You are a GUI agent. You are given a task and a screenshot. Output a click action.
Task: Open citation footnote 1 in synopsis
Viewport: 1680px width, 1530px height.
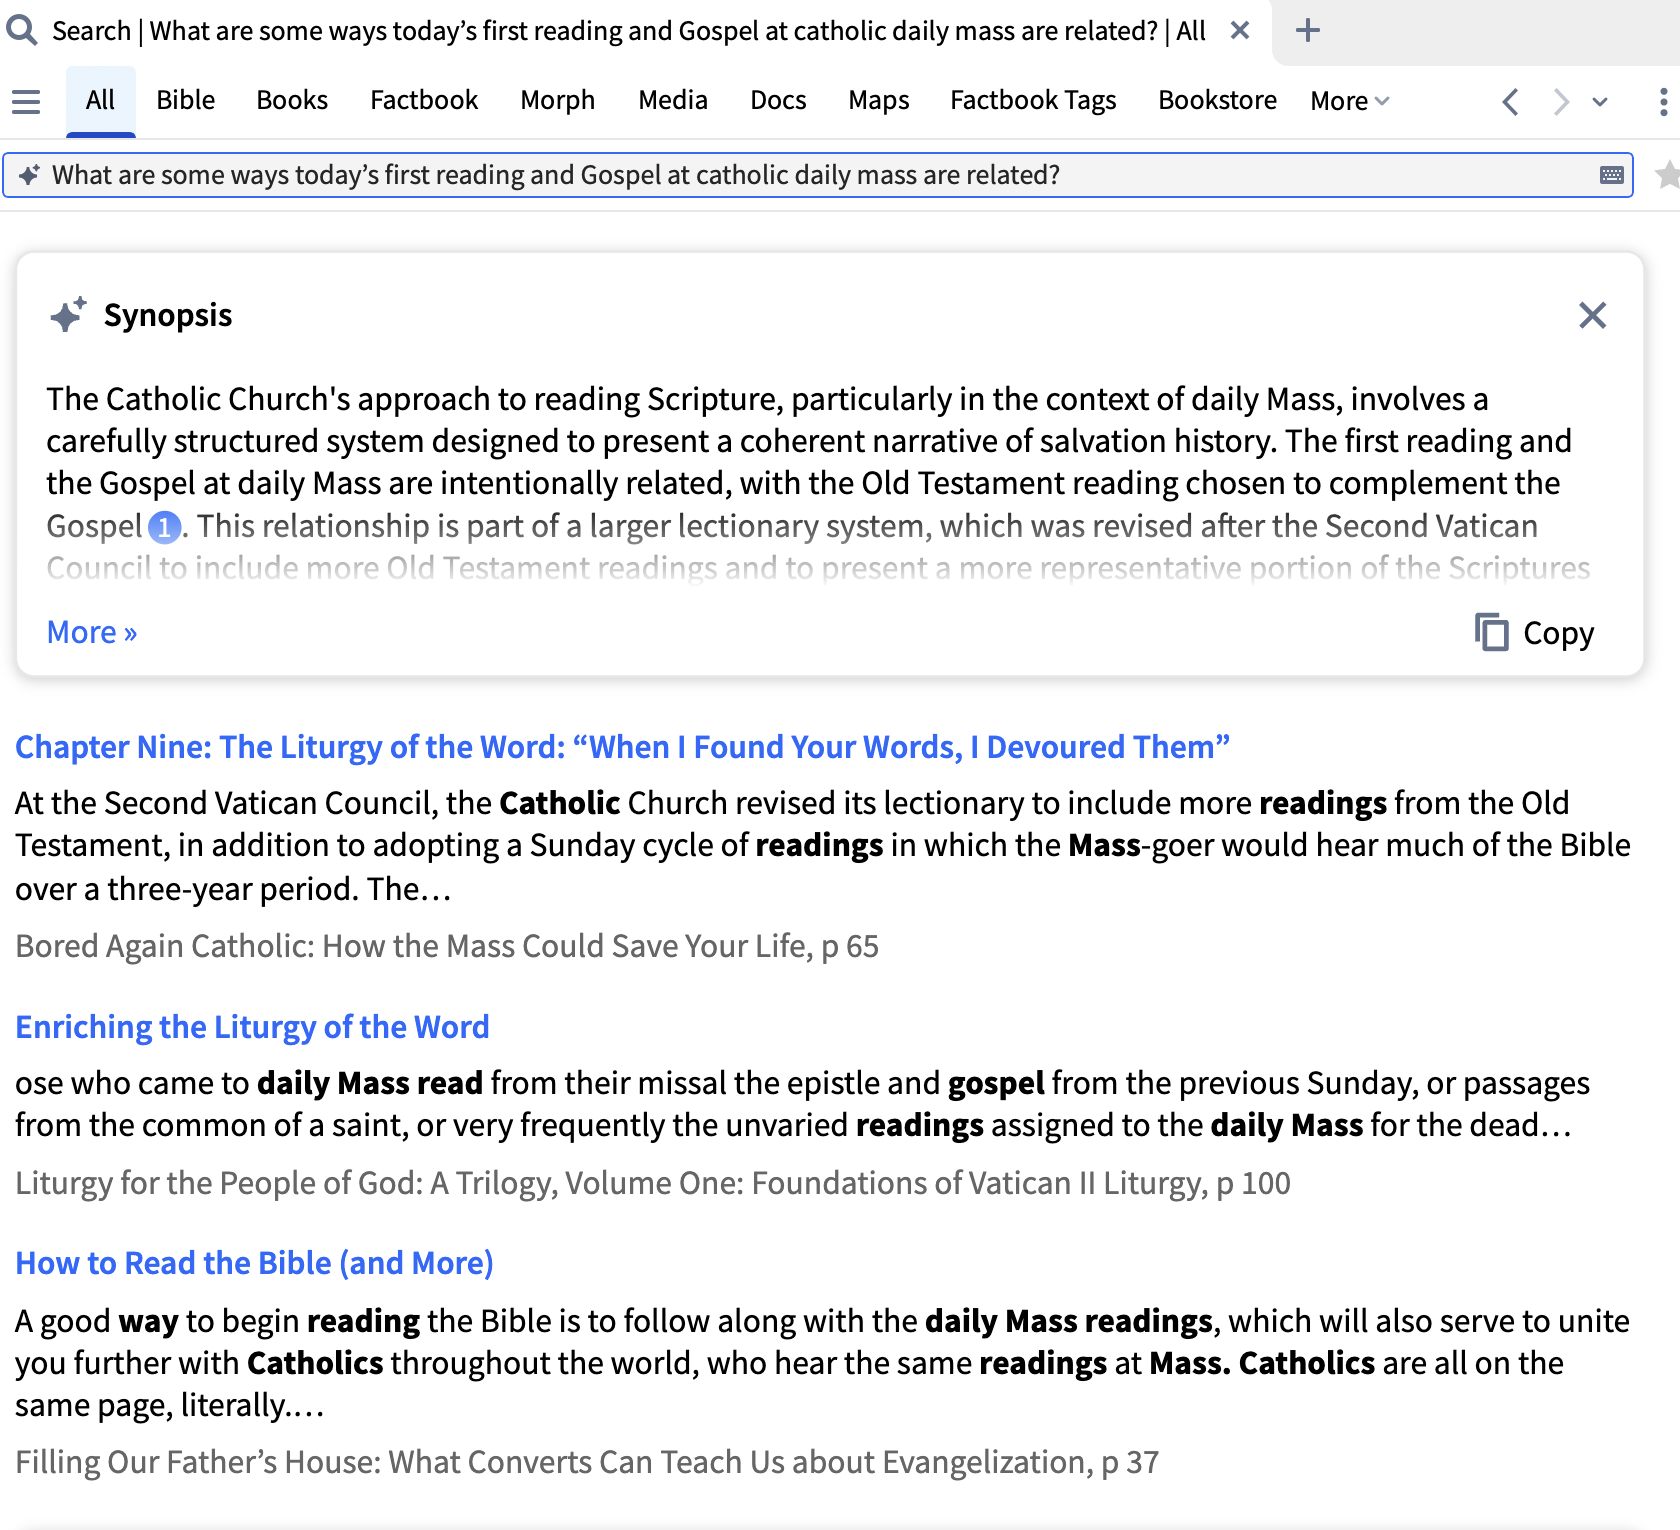coord(164,527)
